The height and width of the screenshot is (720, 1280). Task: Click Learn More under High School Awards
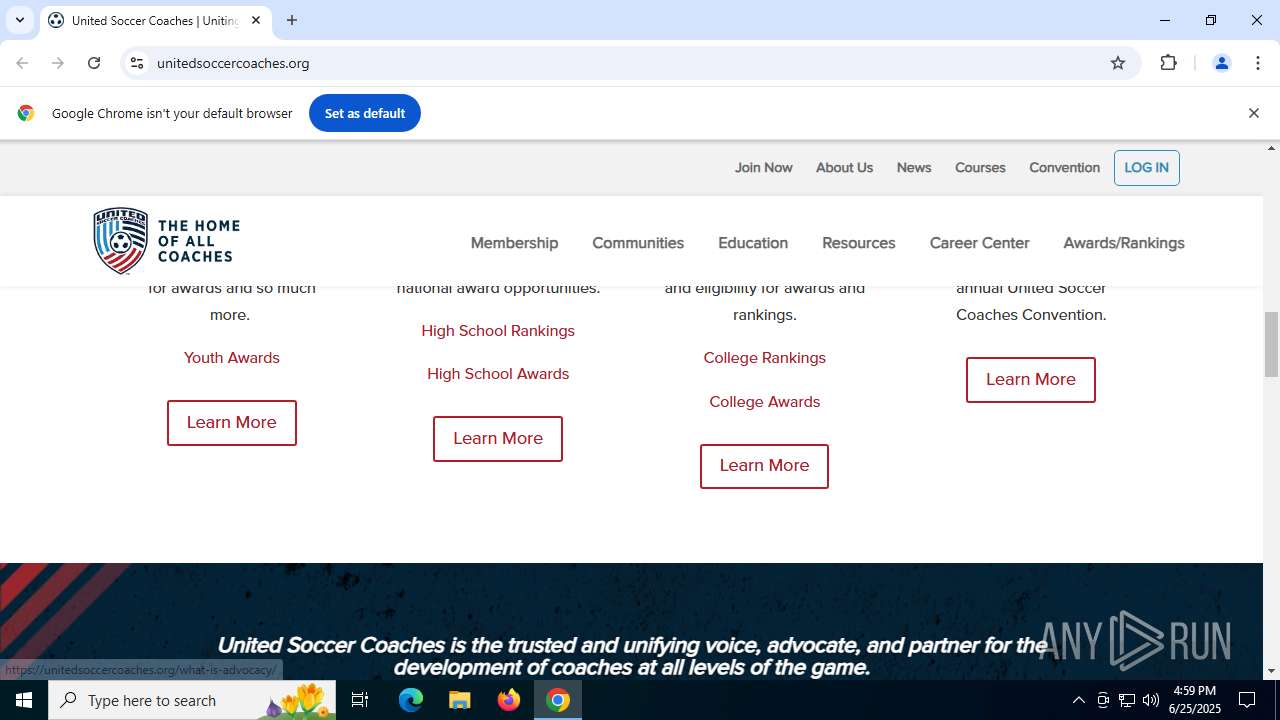498,439
